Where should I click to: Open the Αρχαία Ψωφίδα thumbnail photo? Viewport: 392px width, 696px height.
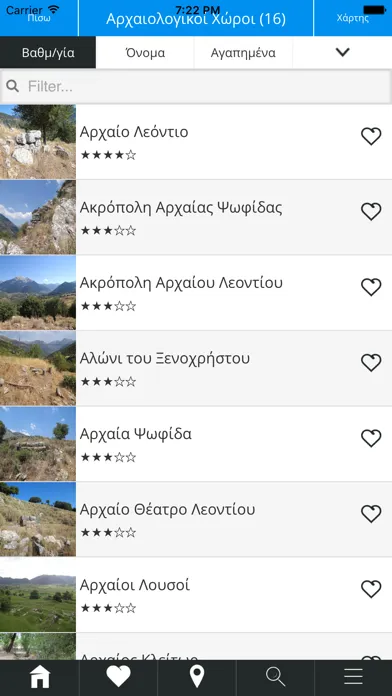coord(38,443)
